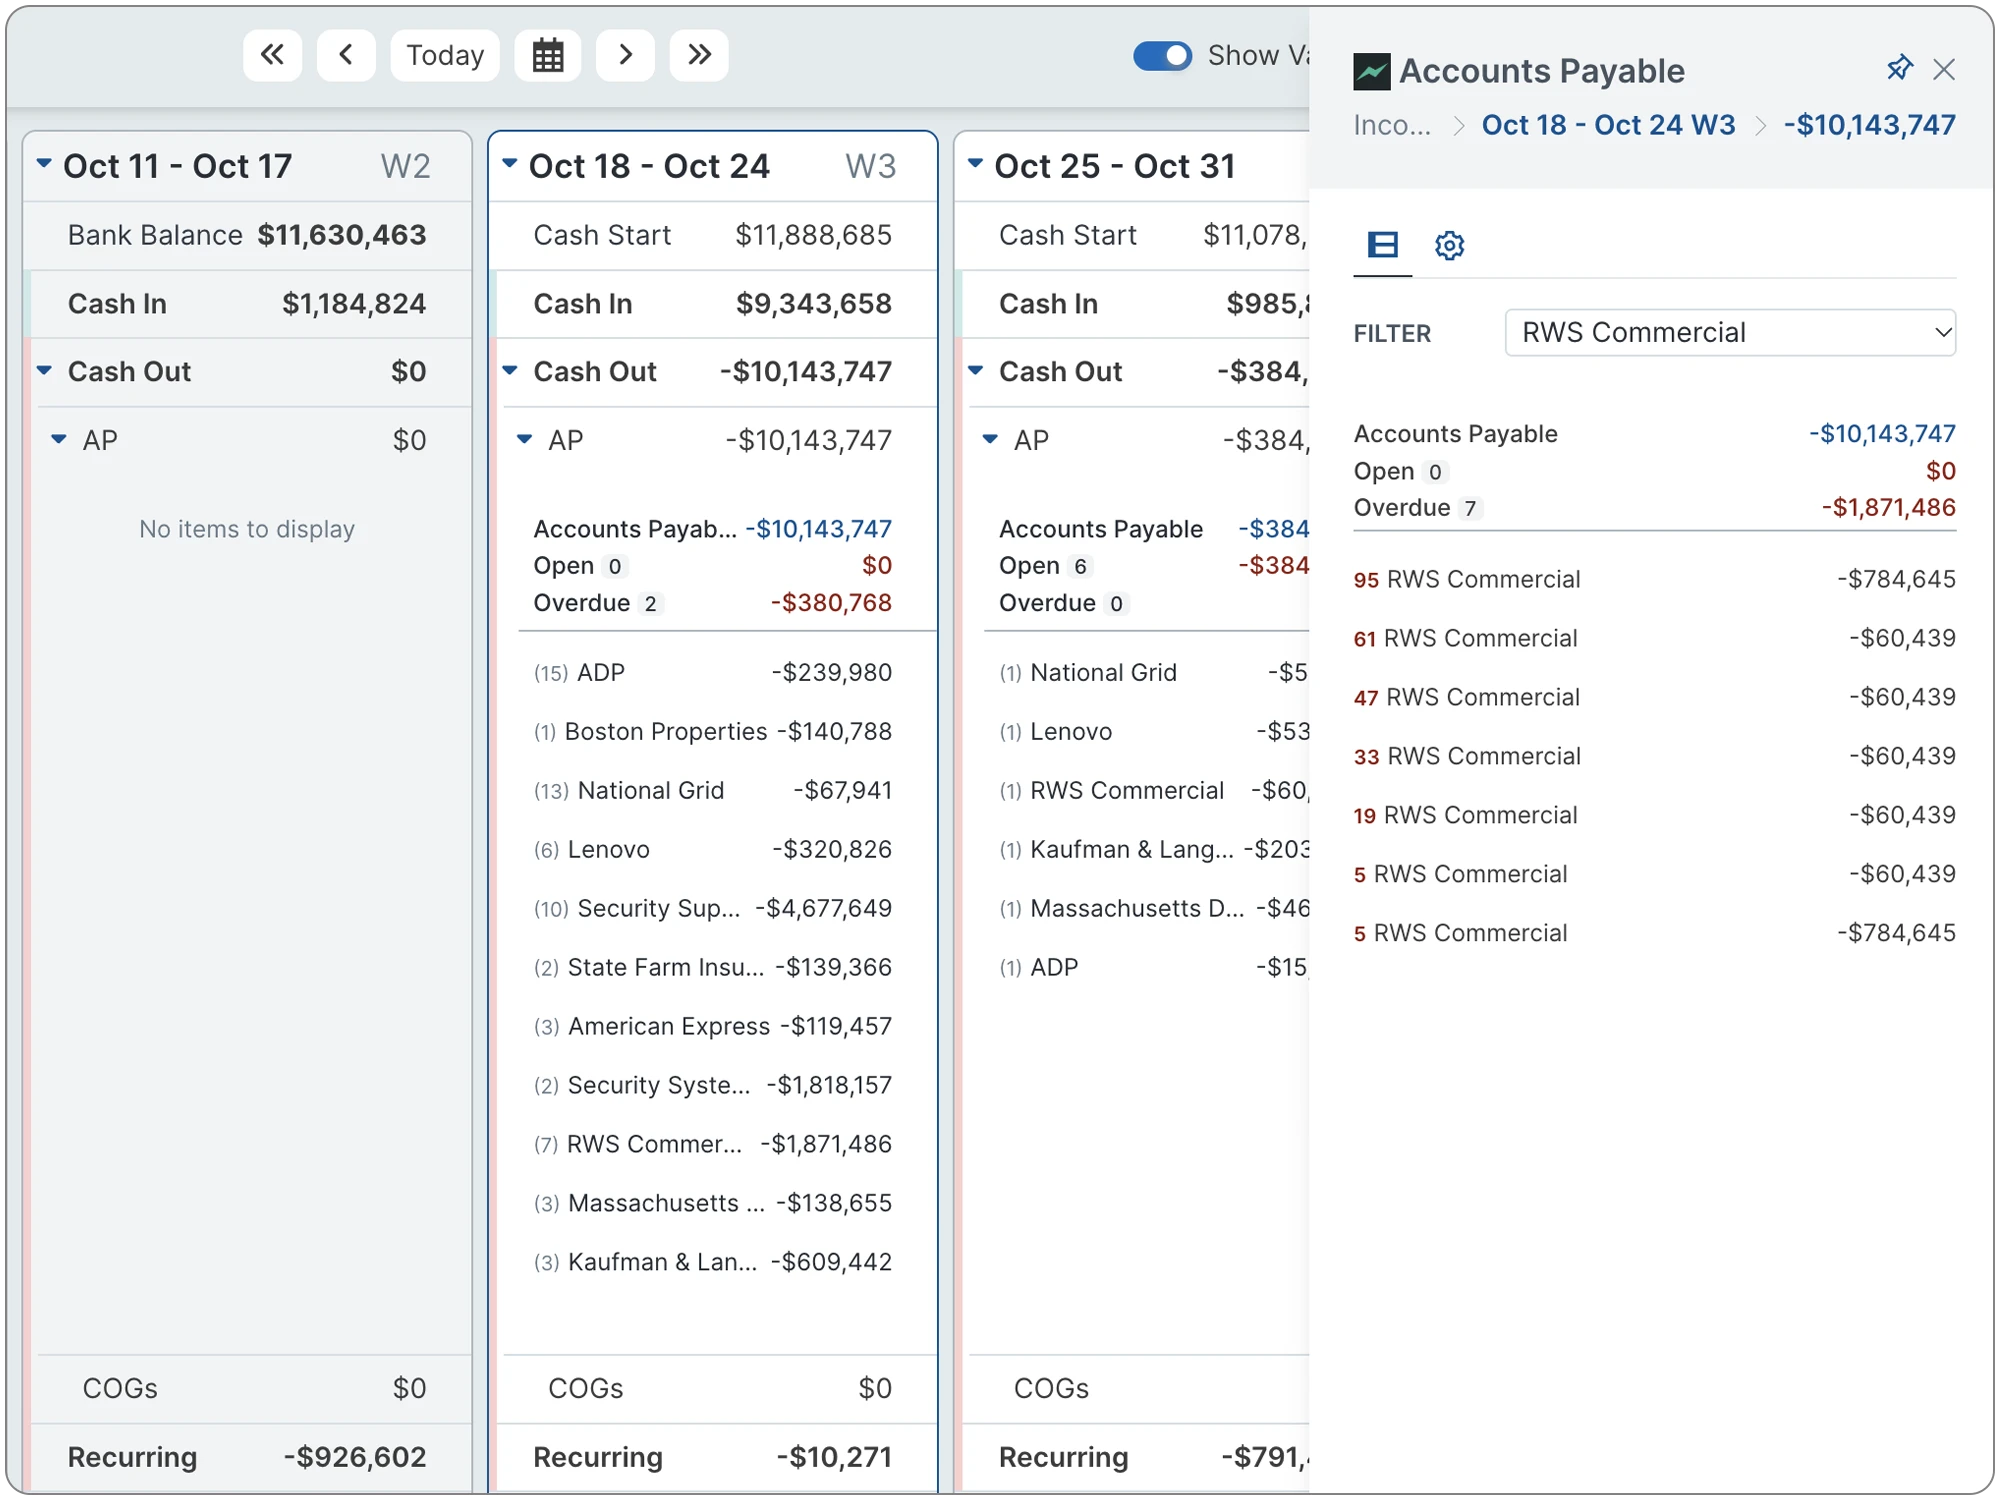Click the green chart icon beside Accounts Payable
Viewport: 2000px width, 1500px height.
pyautogui.click(x=1371, y=71)
